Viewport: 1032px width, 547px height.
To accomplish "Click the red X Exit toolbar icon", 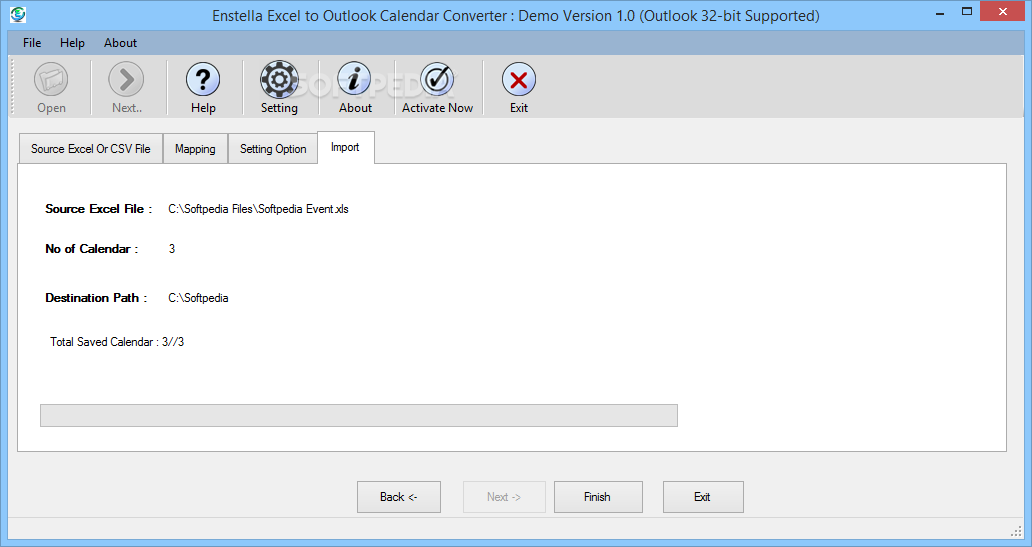I will (519, 80).
